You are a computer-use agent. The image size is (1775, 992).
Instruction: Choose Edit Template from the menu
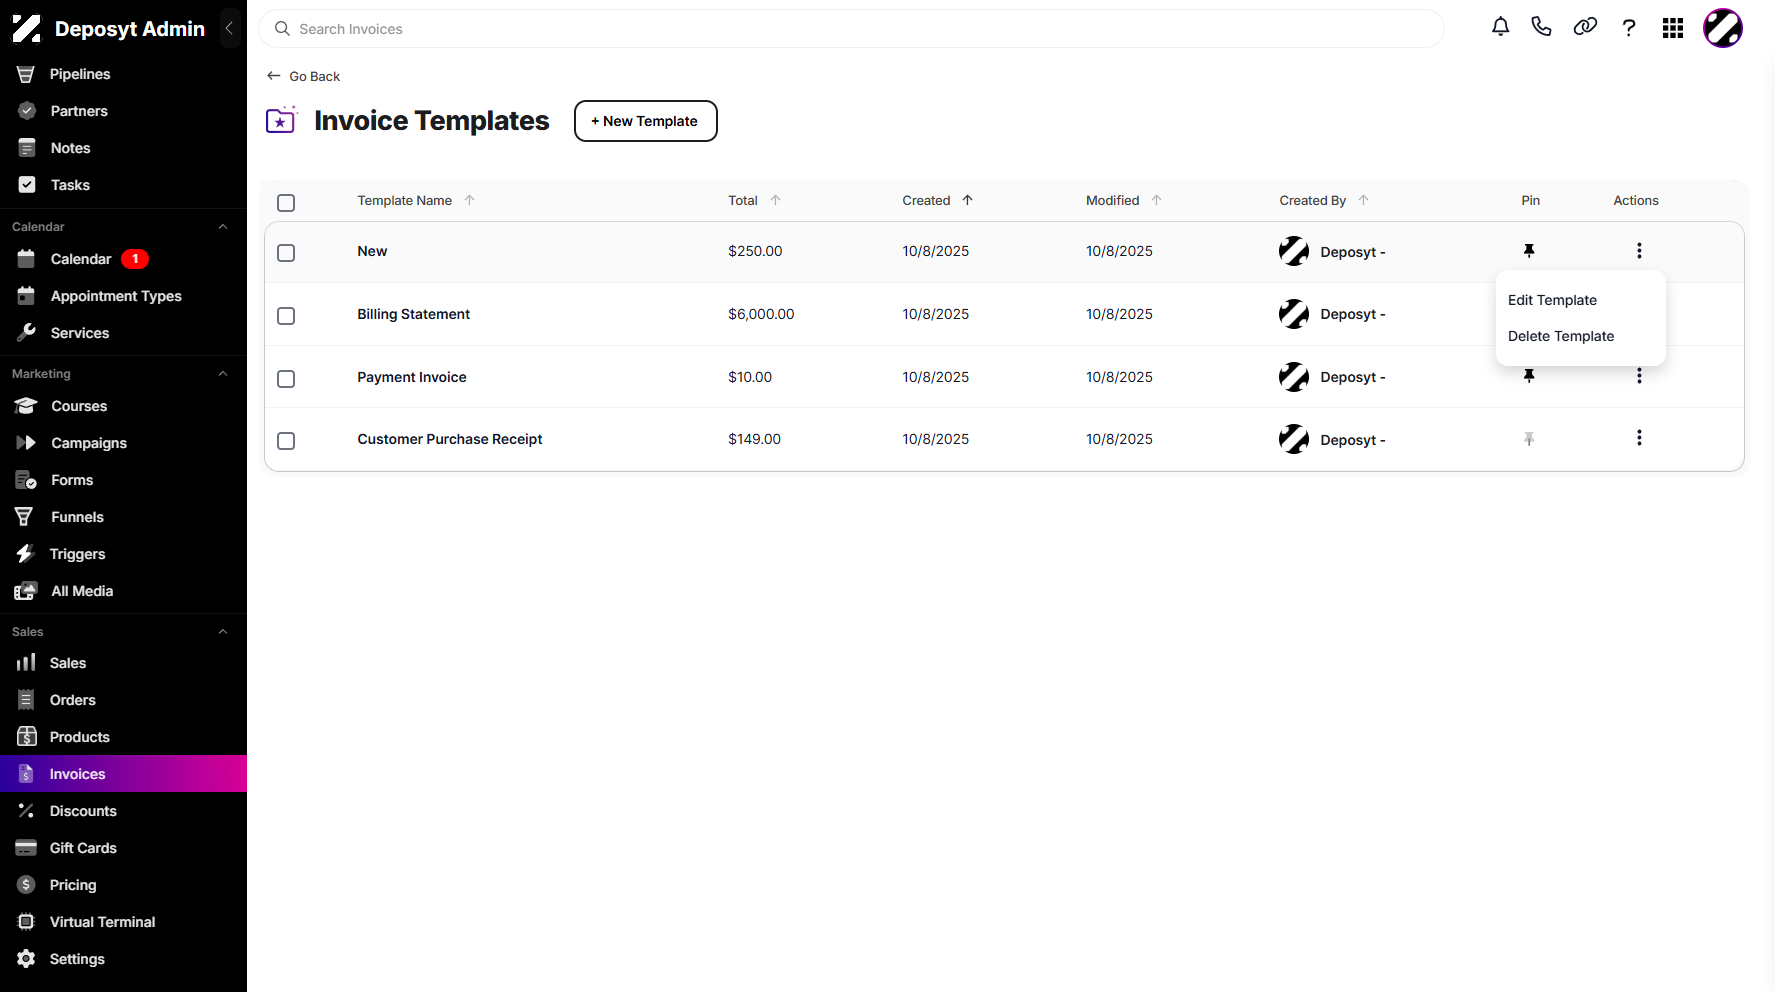point(1552,300)
